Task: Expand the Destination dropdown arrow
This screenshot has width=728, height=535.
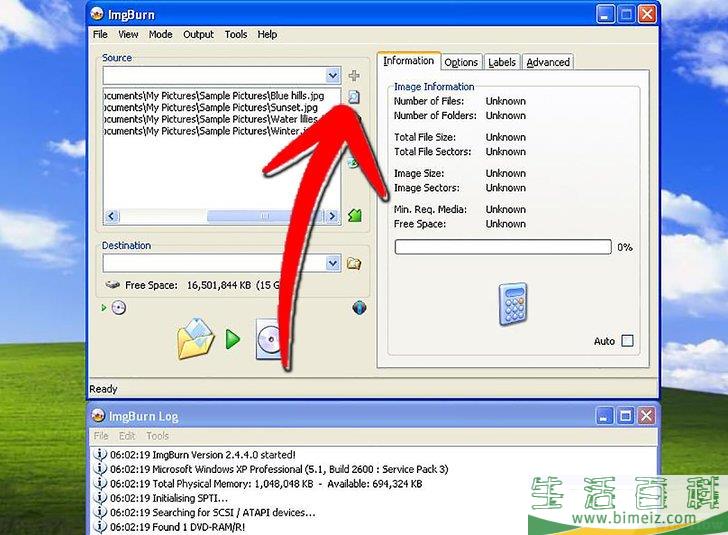Action: (x=332, y=263)
